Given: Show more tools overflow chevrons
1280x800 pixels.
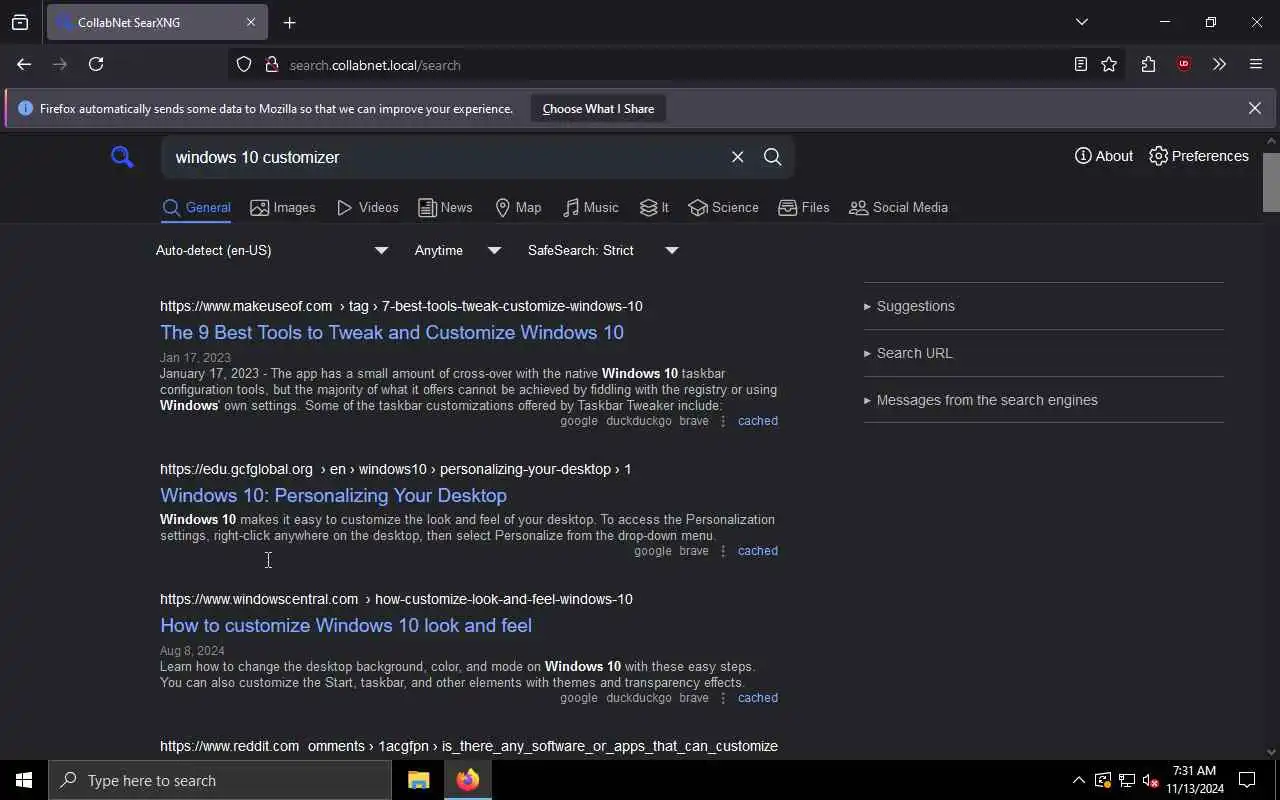Looking at the screenshot, I should [1219, 65].
